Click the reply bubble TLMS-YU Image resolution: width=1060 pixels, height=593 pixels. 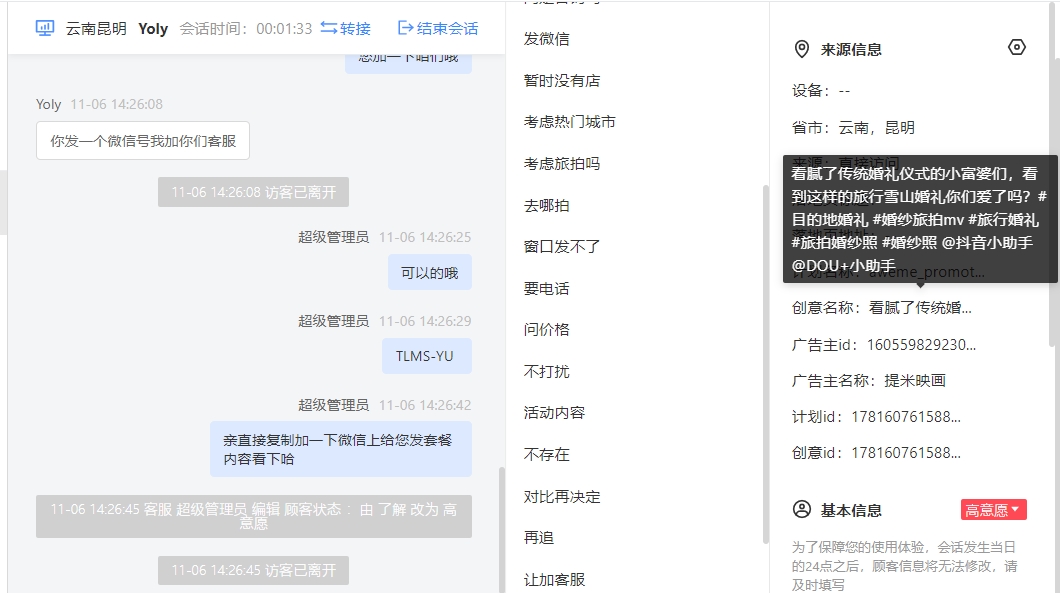click(427, 356)
